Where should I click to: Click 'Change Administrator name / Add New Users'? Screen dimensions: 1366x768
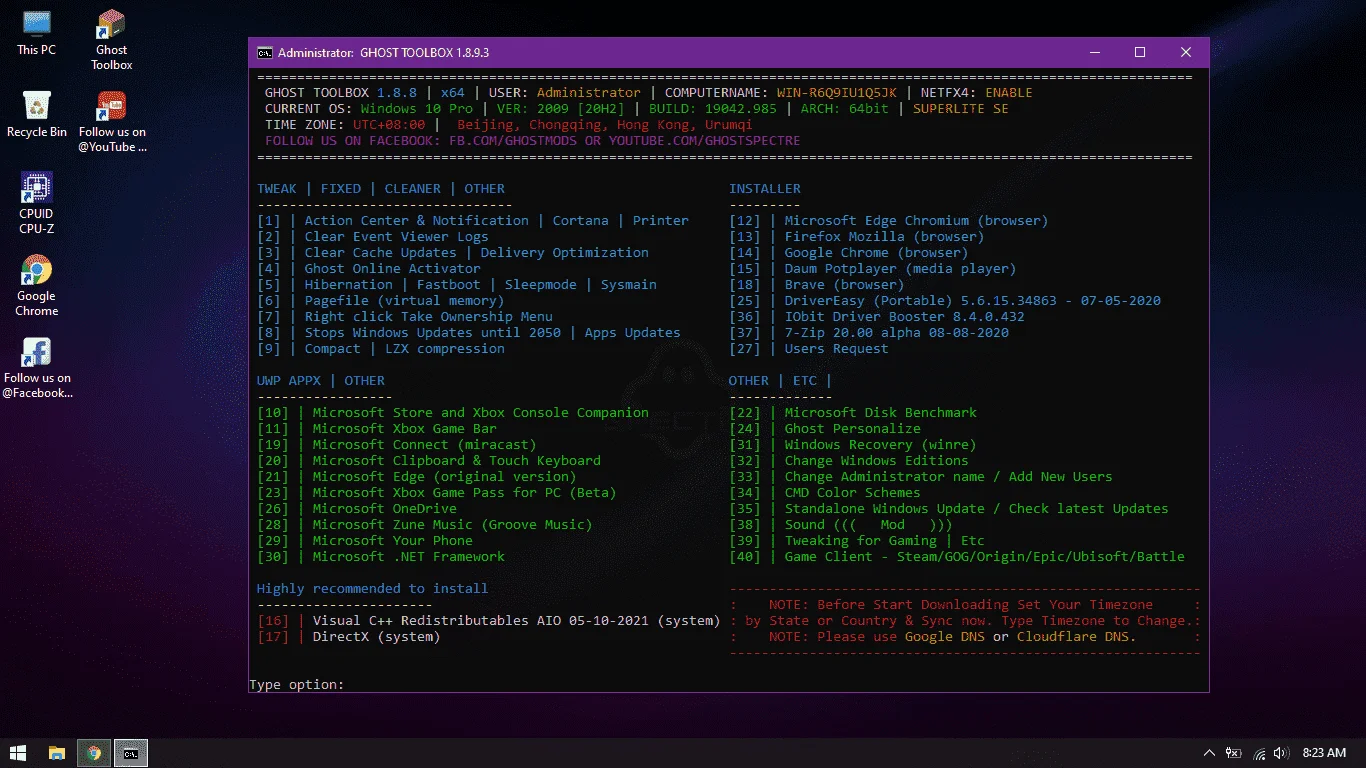(949, 477)
